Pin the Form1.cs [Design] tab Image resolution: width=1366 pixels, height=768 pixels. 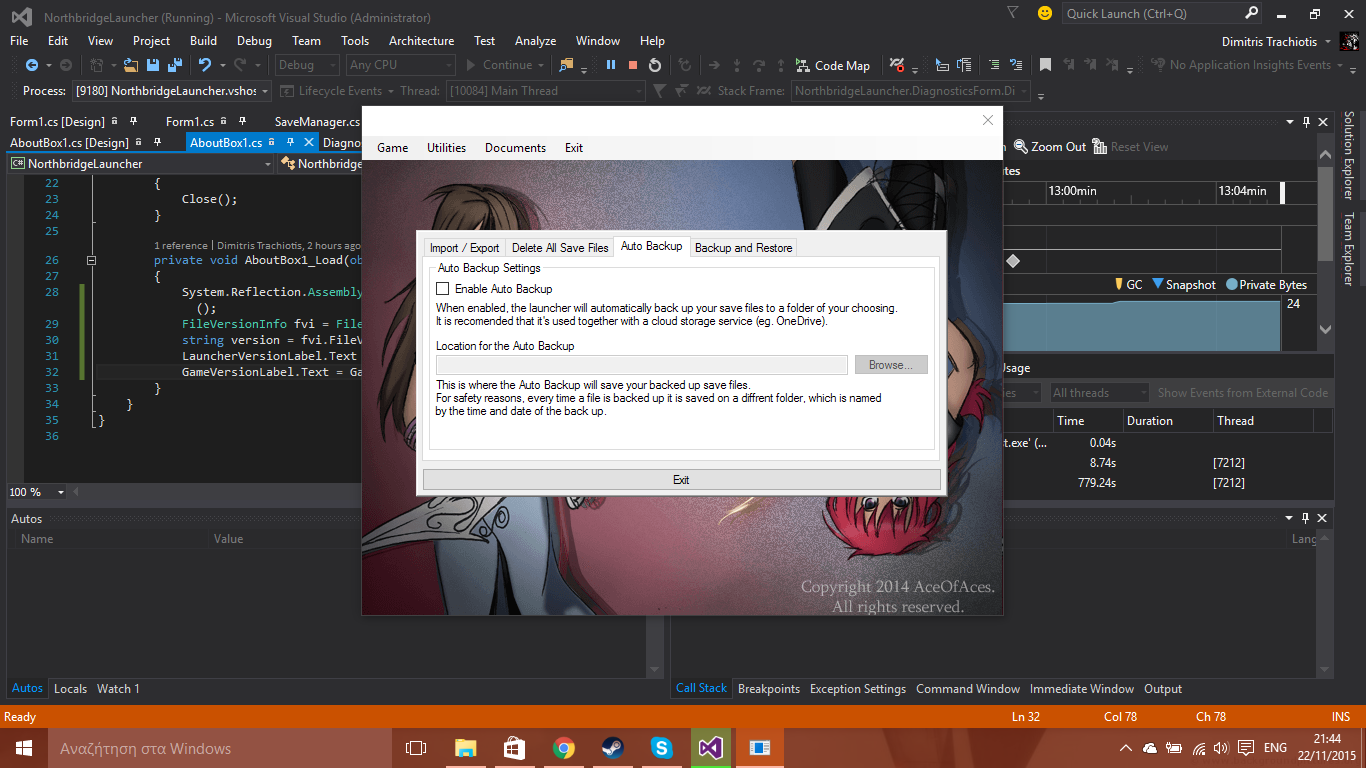132,121
